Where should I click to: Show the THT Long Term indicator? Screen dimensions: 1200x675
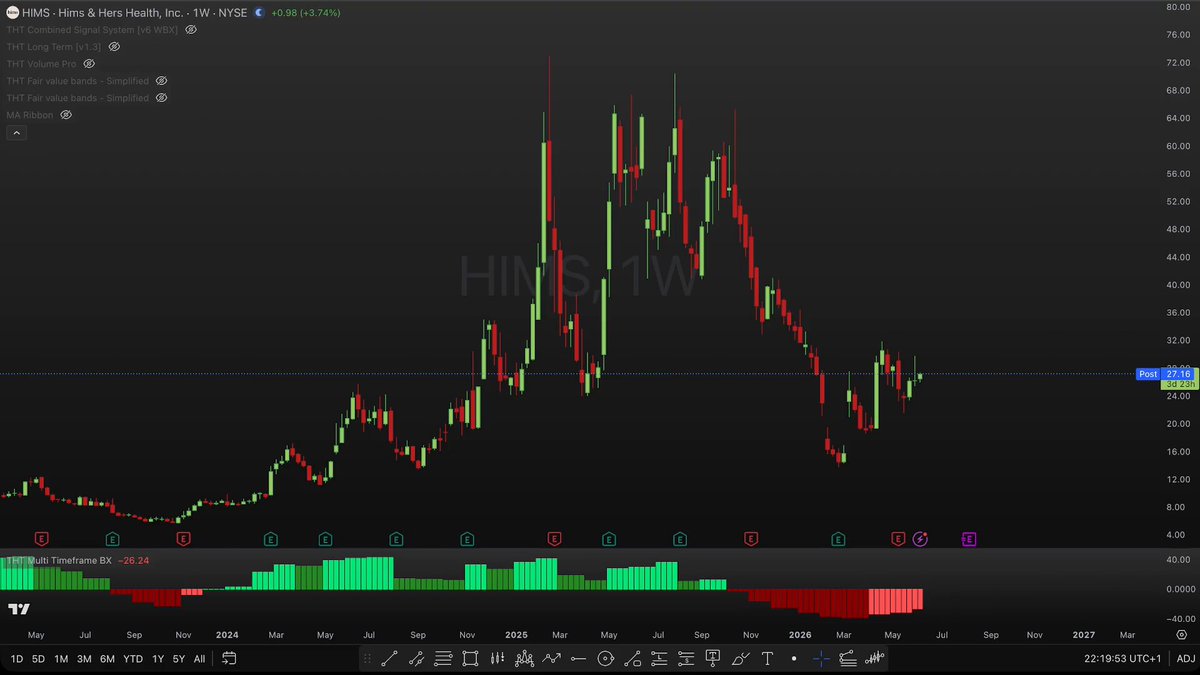point(114,47)
